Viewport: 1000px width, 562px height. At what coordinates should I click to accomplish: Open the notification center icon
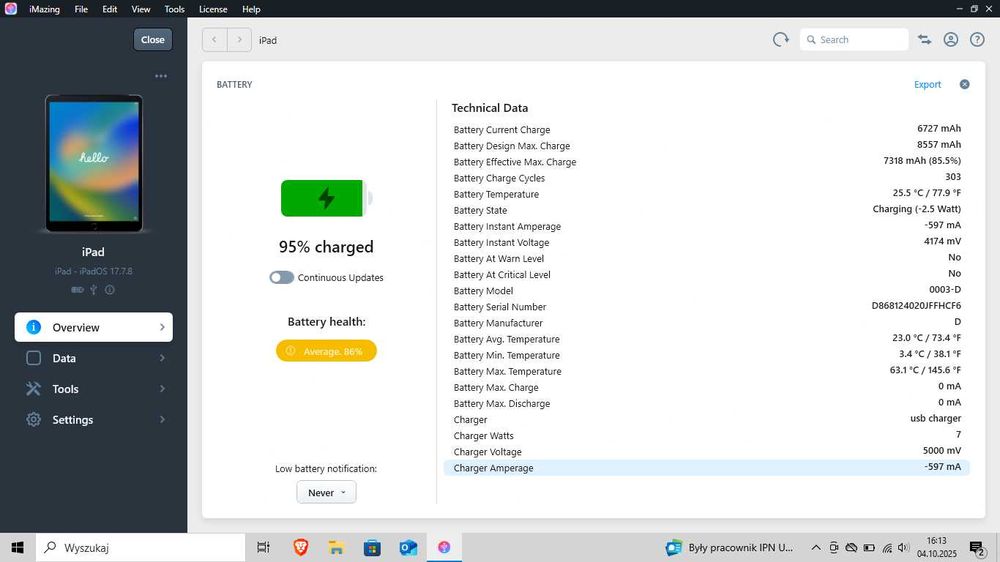tap(977, 548)
